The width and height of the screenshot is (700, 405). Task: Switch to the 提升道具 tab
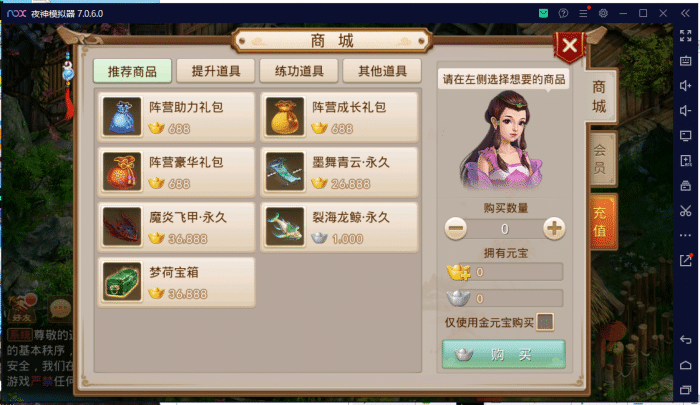coord(216,71)
